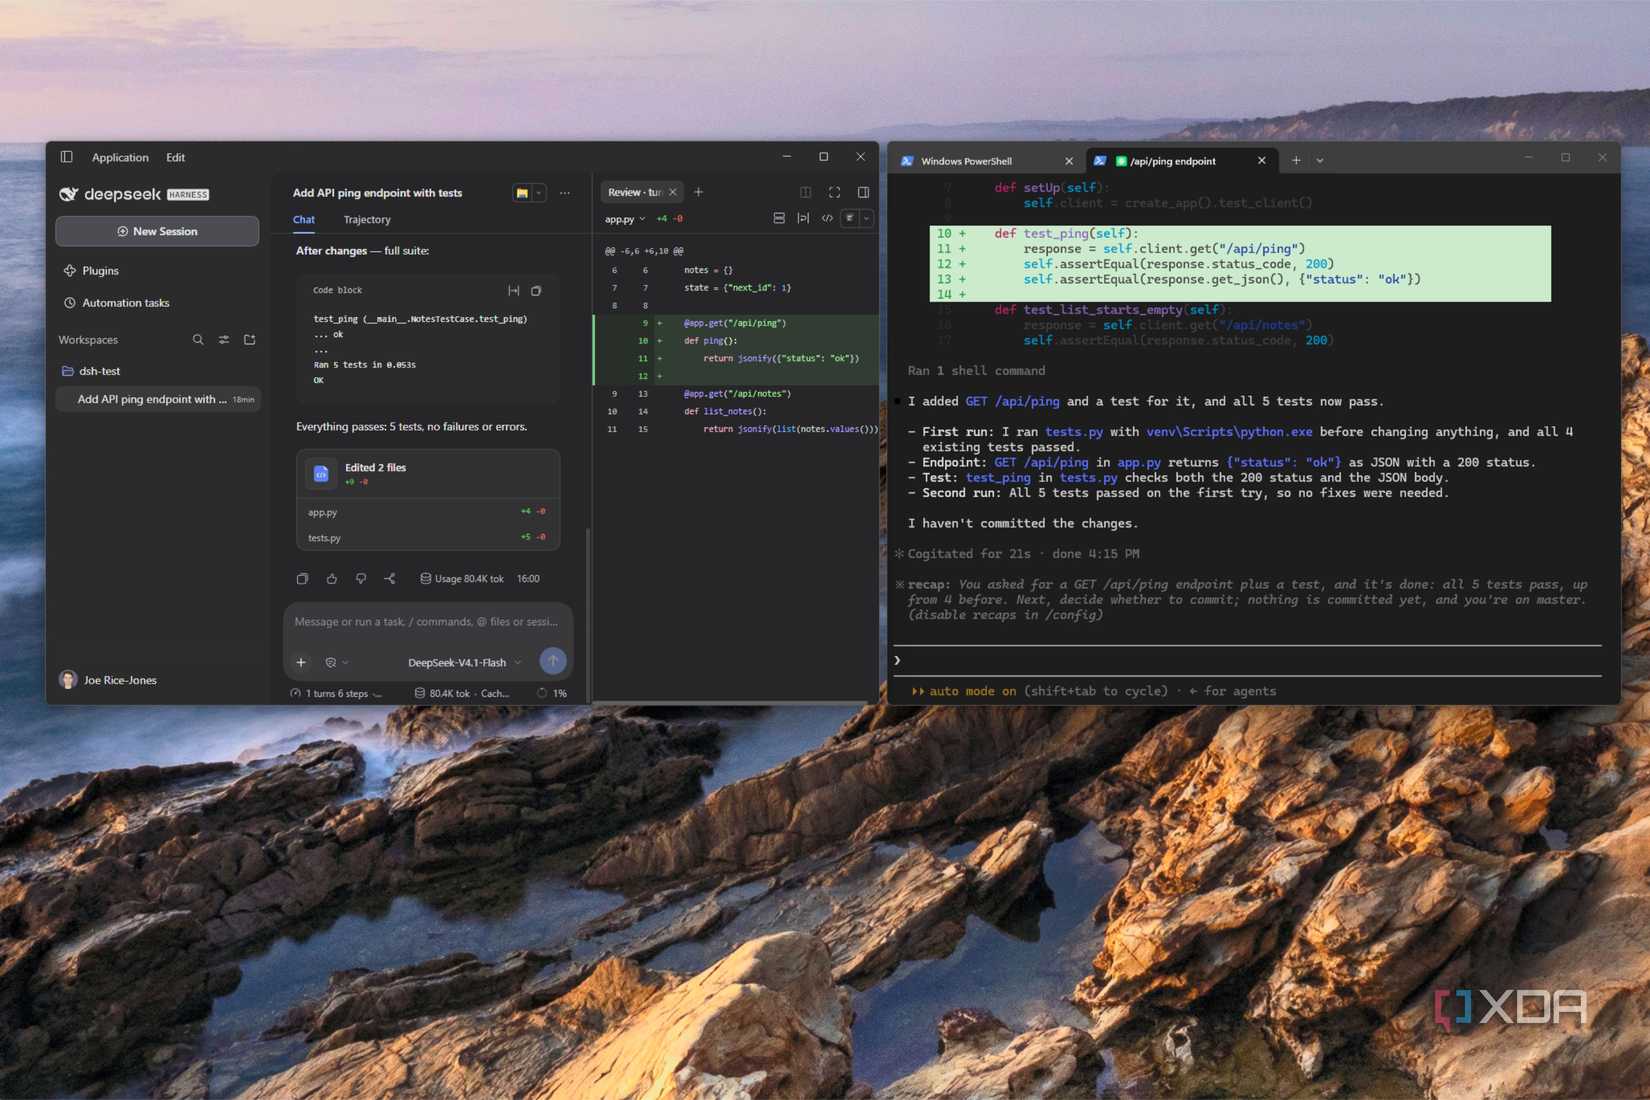The image size is (1650, 1100).
Task: Send the message with the arrow button
Action: click(553, 661)
